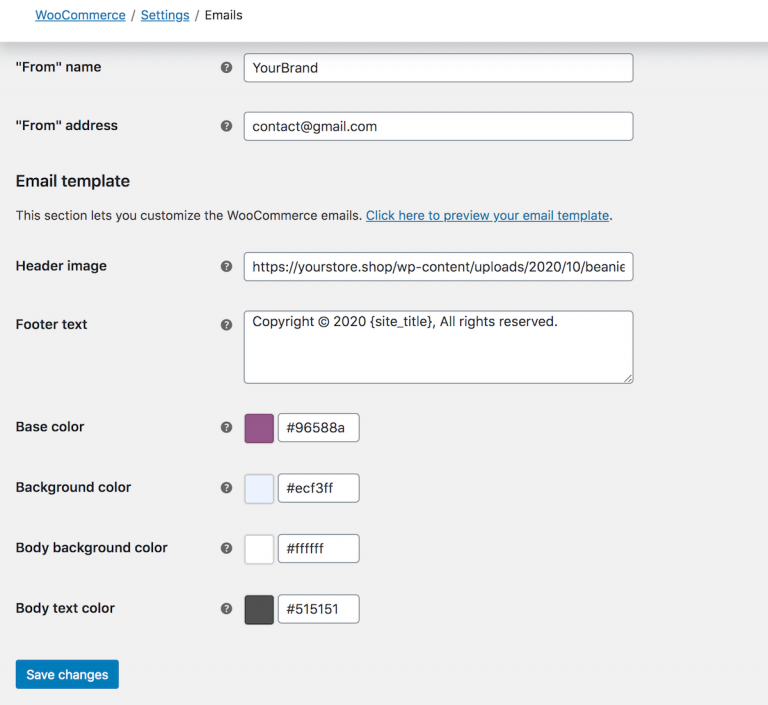Select the Base color hex field #96588a
This screenshot has height=705, width=768.
tap(318, 428)
